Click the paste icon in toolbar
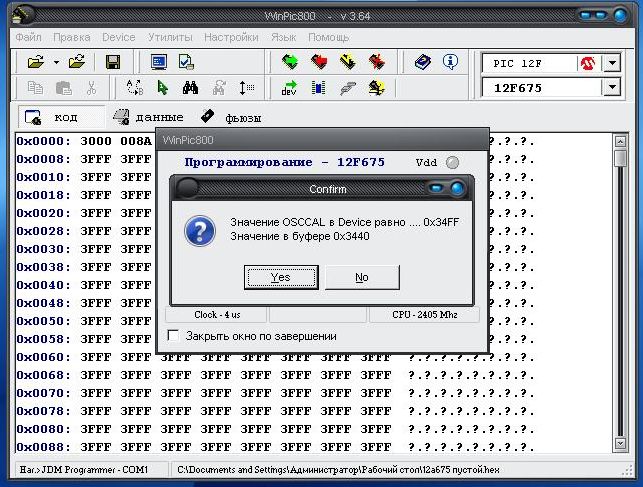The width and height of the screenshot is (643, 487). [64, 88]
